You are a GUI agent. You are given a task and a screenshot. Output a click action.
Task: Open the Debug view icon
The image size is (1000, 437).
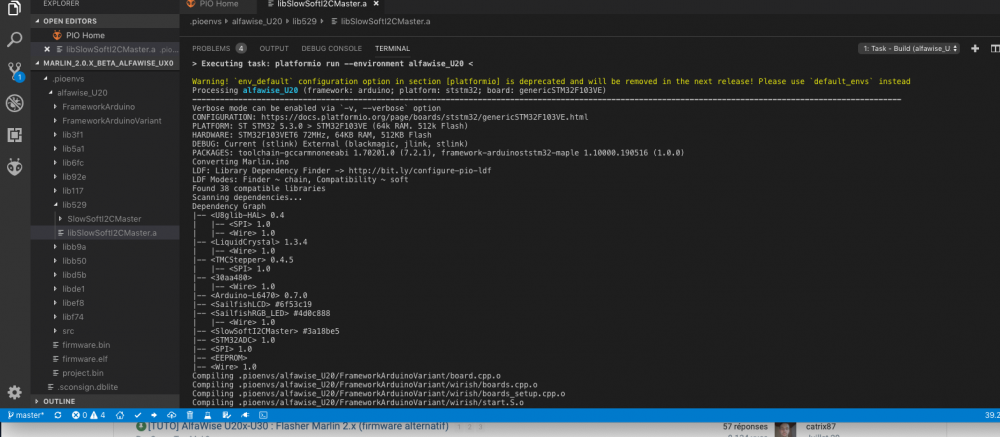14,103
